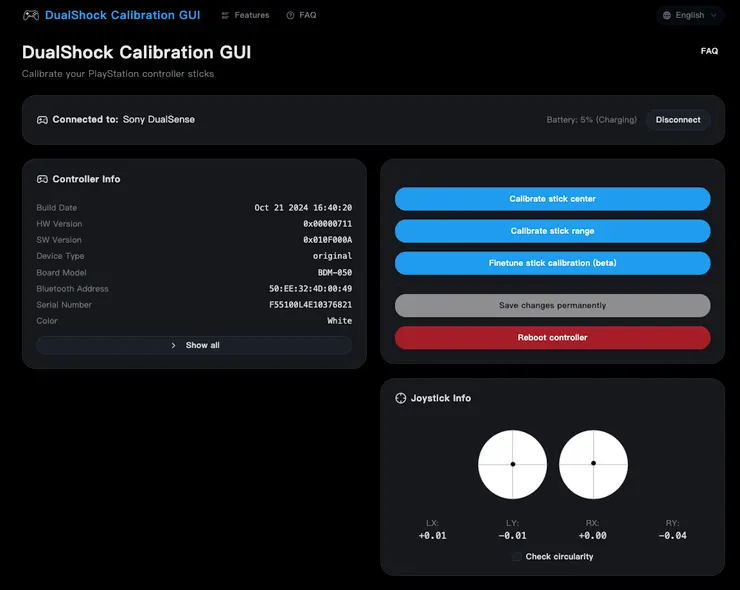The image size is (740, 590).
Task: Click the crosshair icon beside Joystick Info
Action: (401, 398)
